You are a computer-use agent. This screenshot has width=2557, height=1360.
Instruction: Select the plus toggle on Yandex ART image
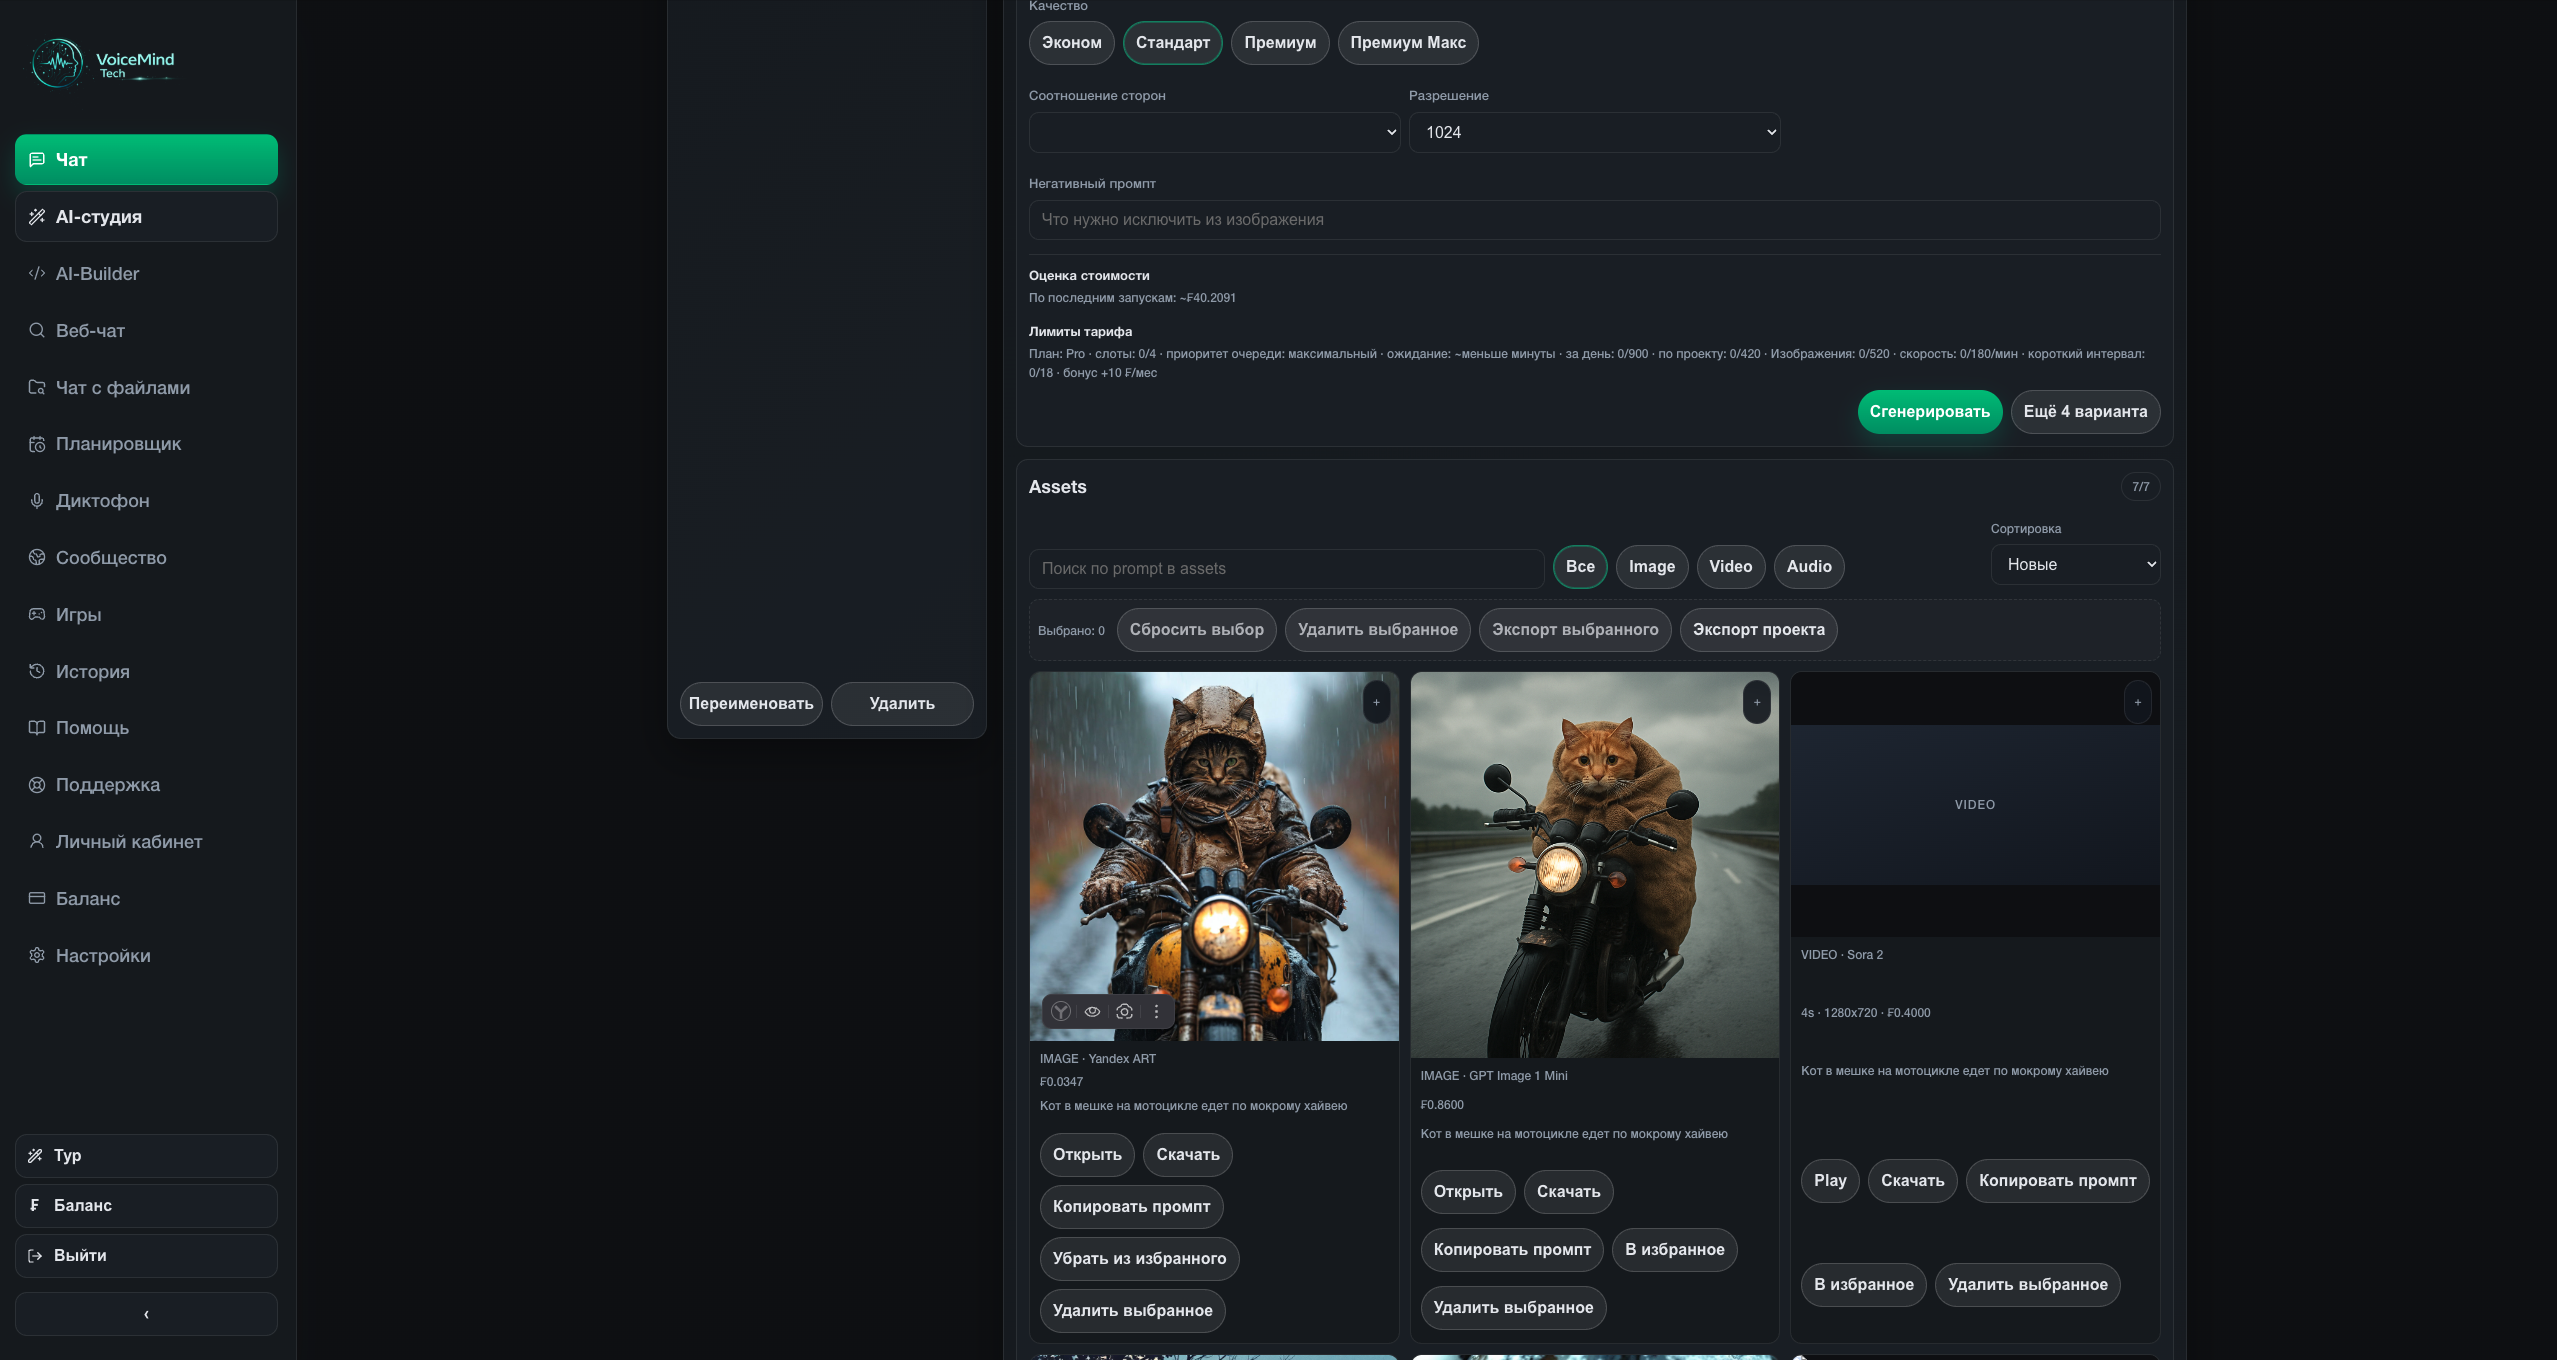1376,702
